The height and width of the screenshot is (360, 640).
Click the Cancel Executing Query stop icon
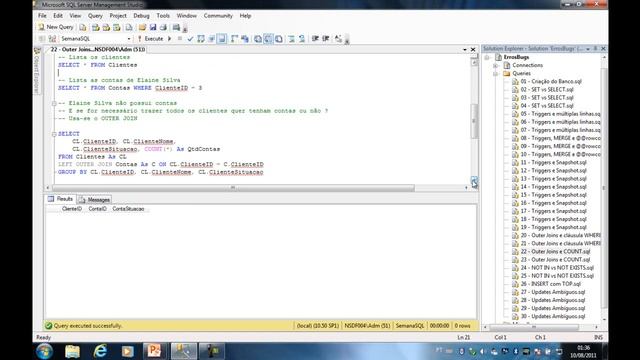[x=180, y=39]
